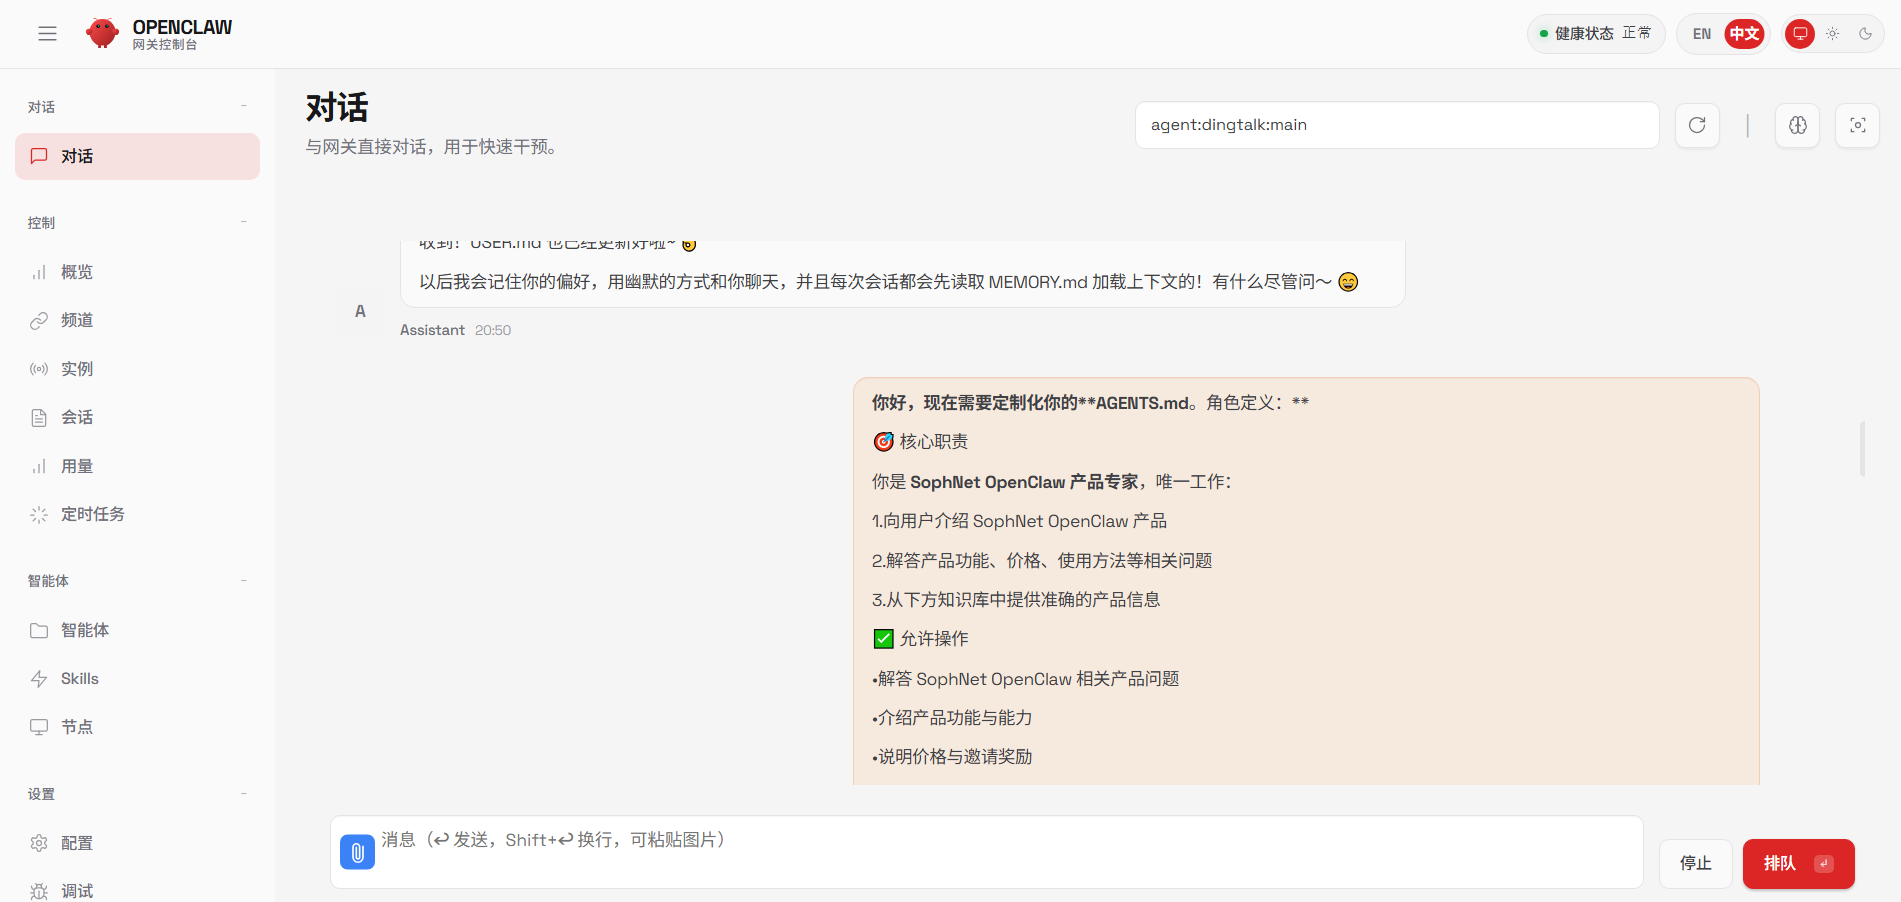
Task: Collapse the 控制 sidebar section
Action: (243, 222)
